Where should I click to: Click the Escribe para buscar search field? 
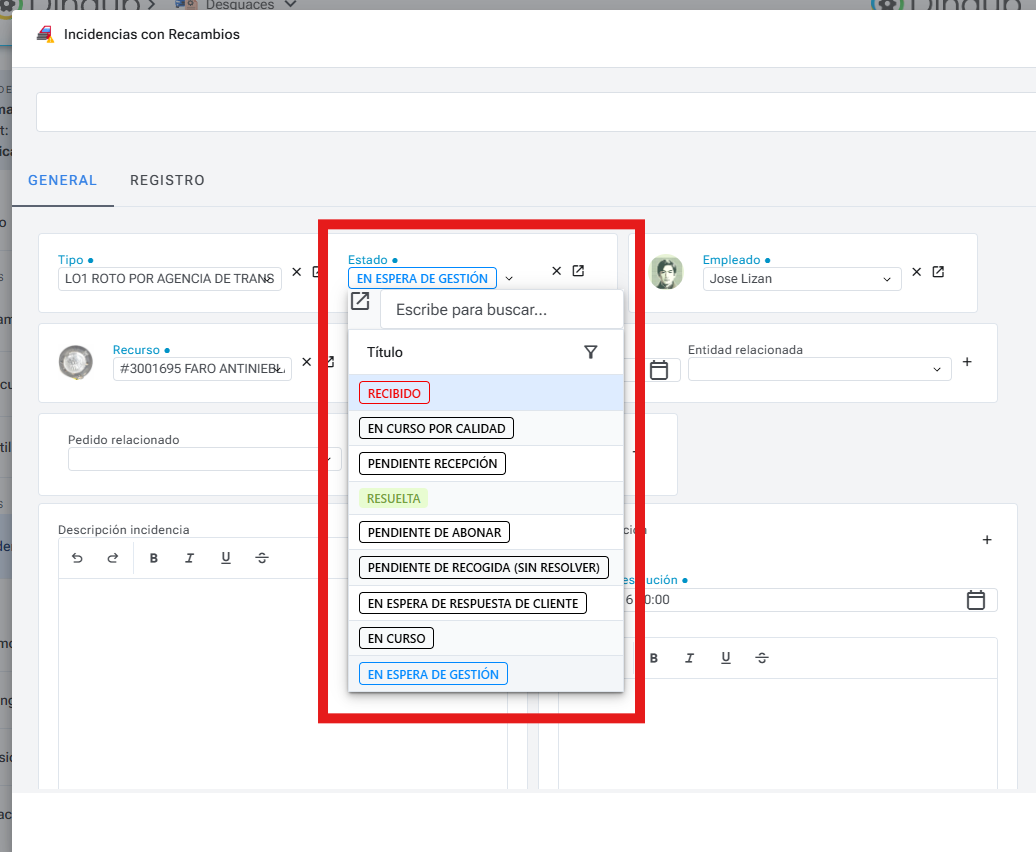click(500, 310)
